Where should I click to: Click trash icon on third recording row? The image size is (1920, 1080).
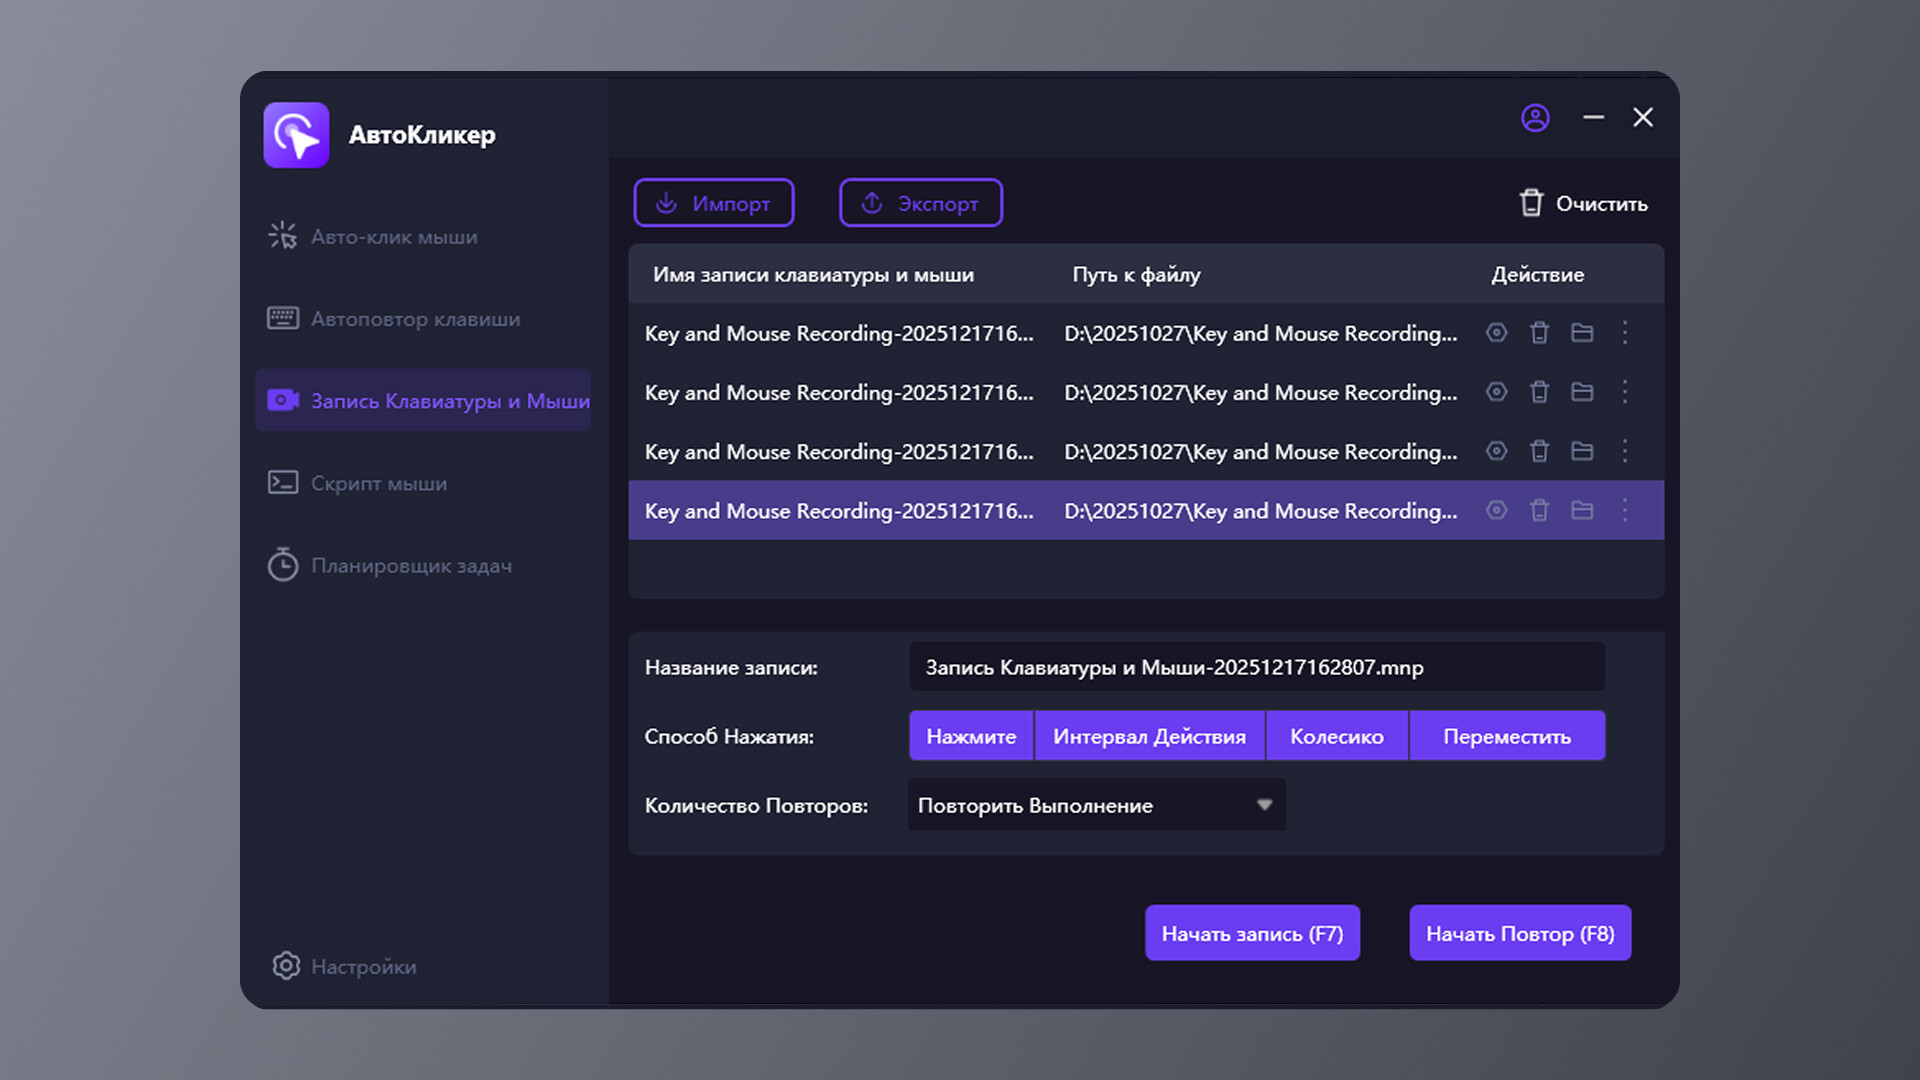pos(1539,451)
